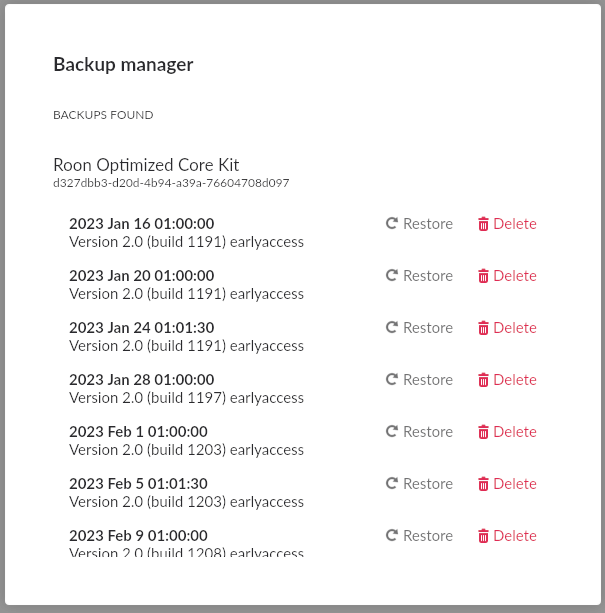This screenshot has height=613, width=605.
Task: Click the restore arrow icon for Jan 28 backup
Action: coord(392,379)
